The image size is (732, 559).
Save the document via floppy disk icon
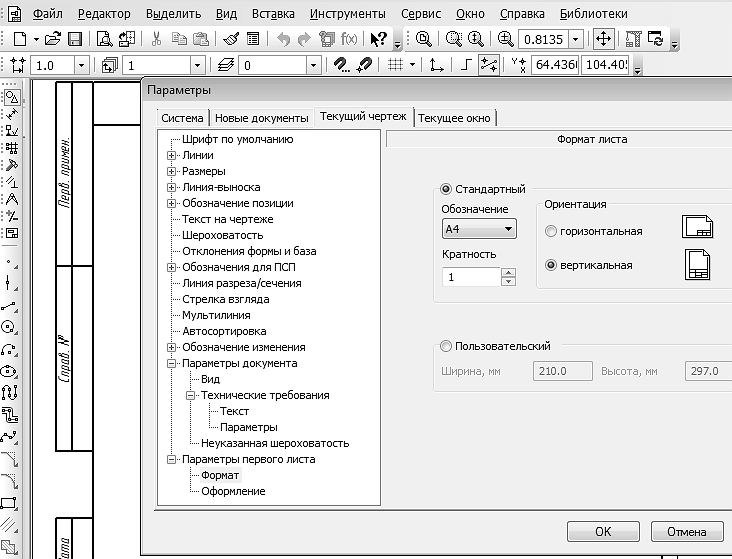75,39
